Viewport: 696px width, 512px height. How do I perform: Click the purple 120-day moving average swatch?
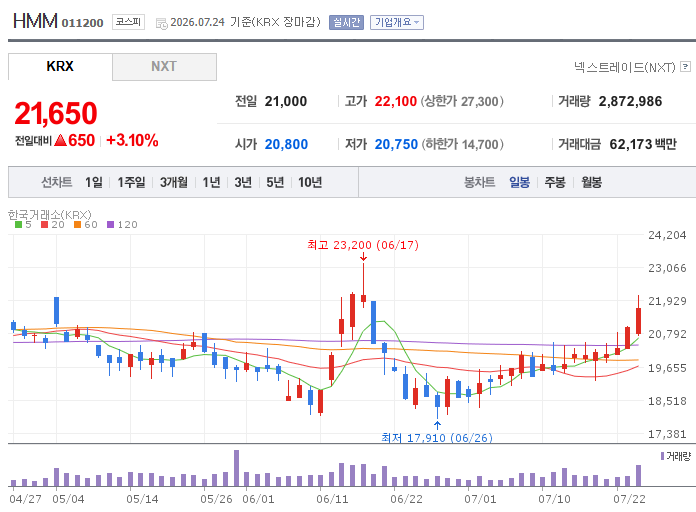111,225
